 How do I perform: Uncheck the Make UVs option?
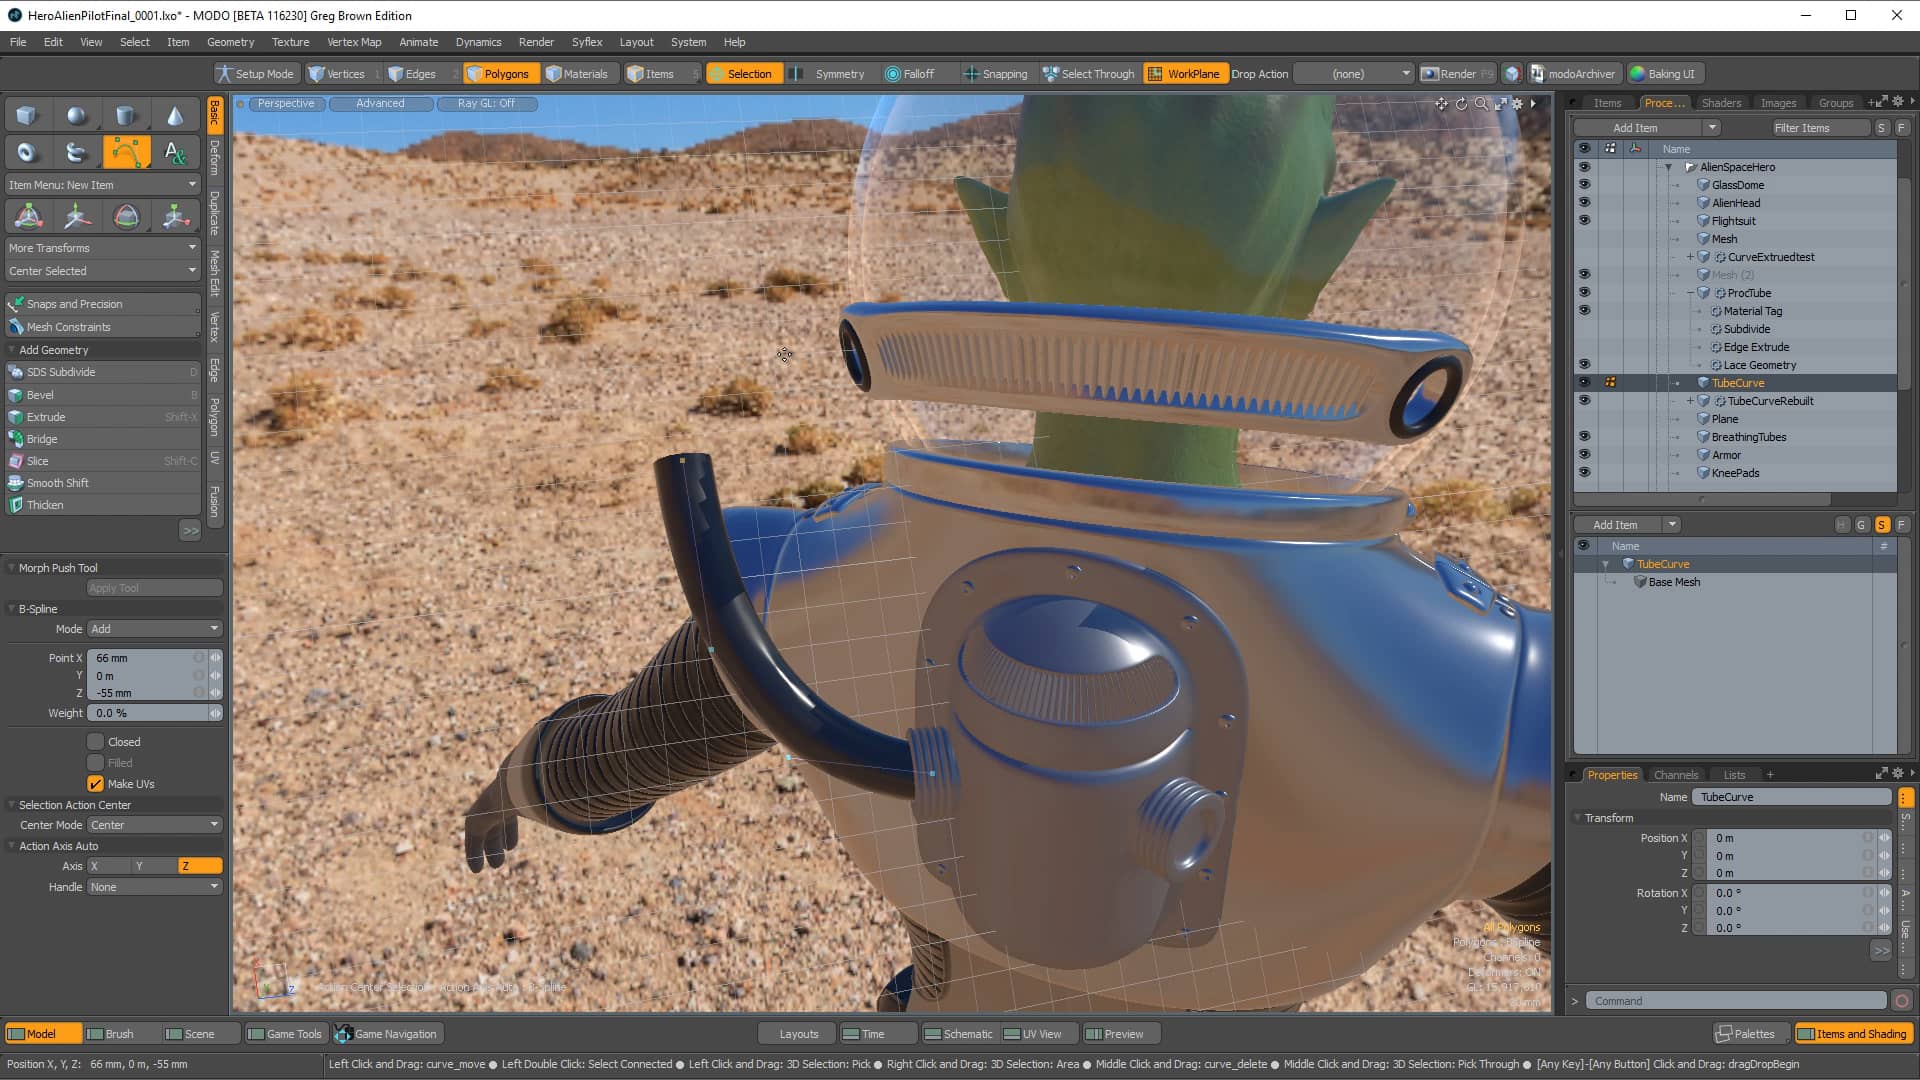96,784
